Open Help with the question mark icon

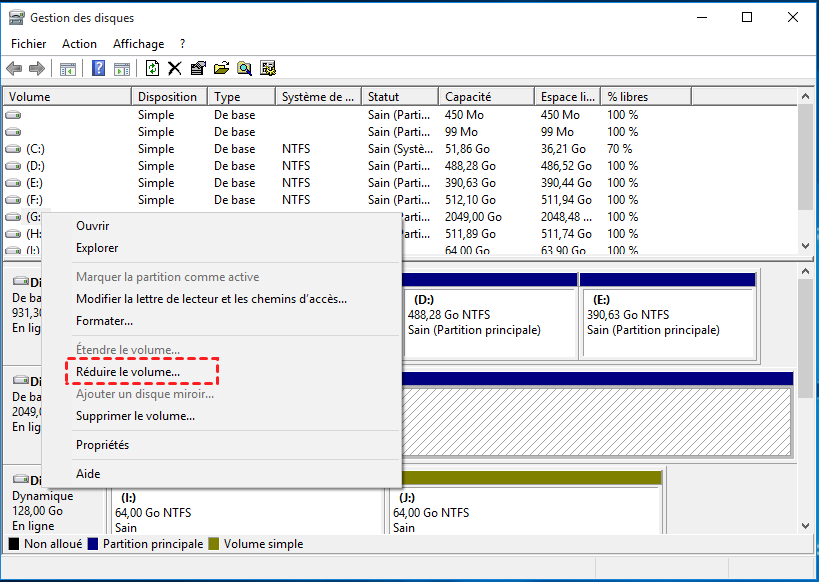[98, 68]
